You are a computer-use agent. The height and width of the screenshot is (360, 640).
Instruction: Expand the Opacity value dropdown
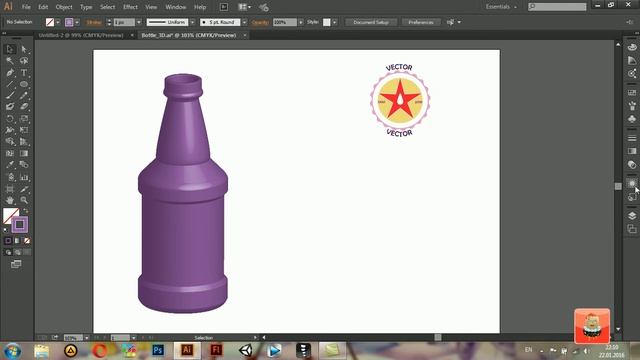coord(301,22)
